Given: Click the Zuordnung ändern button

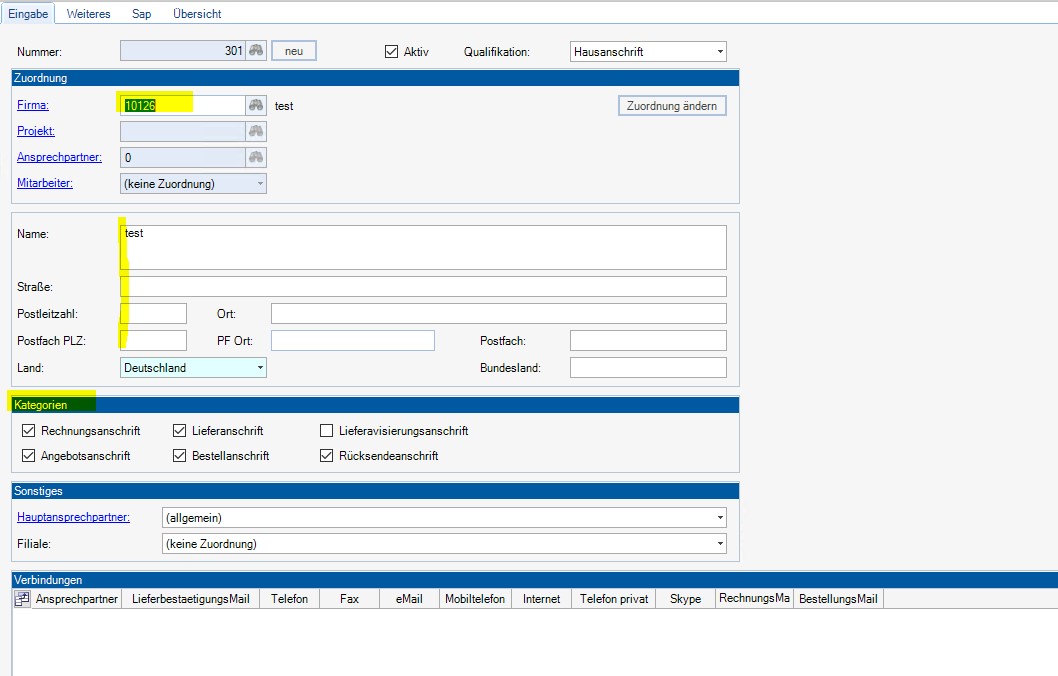Looking at the screenshot, I should point(671,106).
